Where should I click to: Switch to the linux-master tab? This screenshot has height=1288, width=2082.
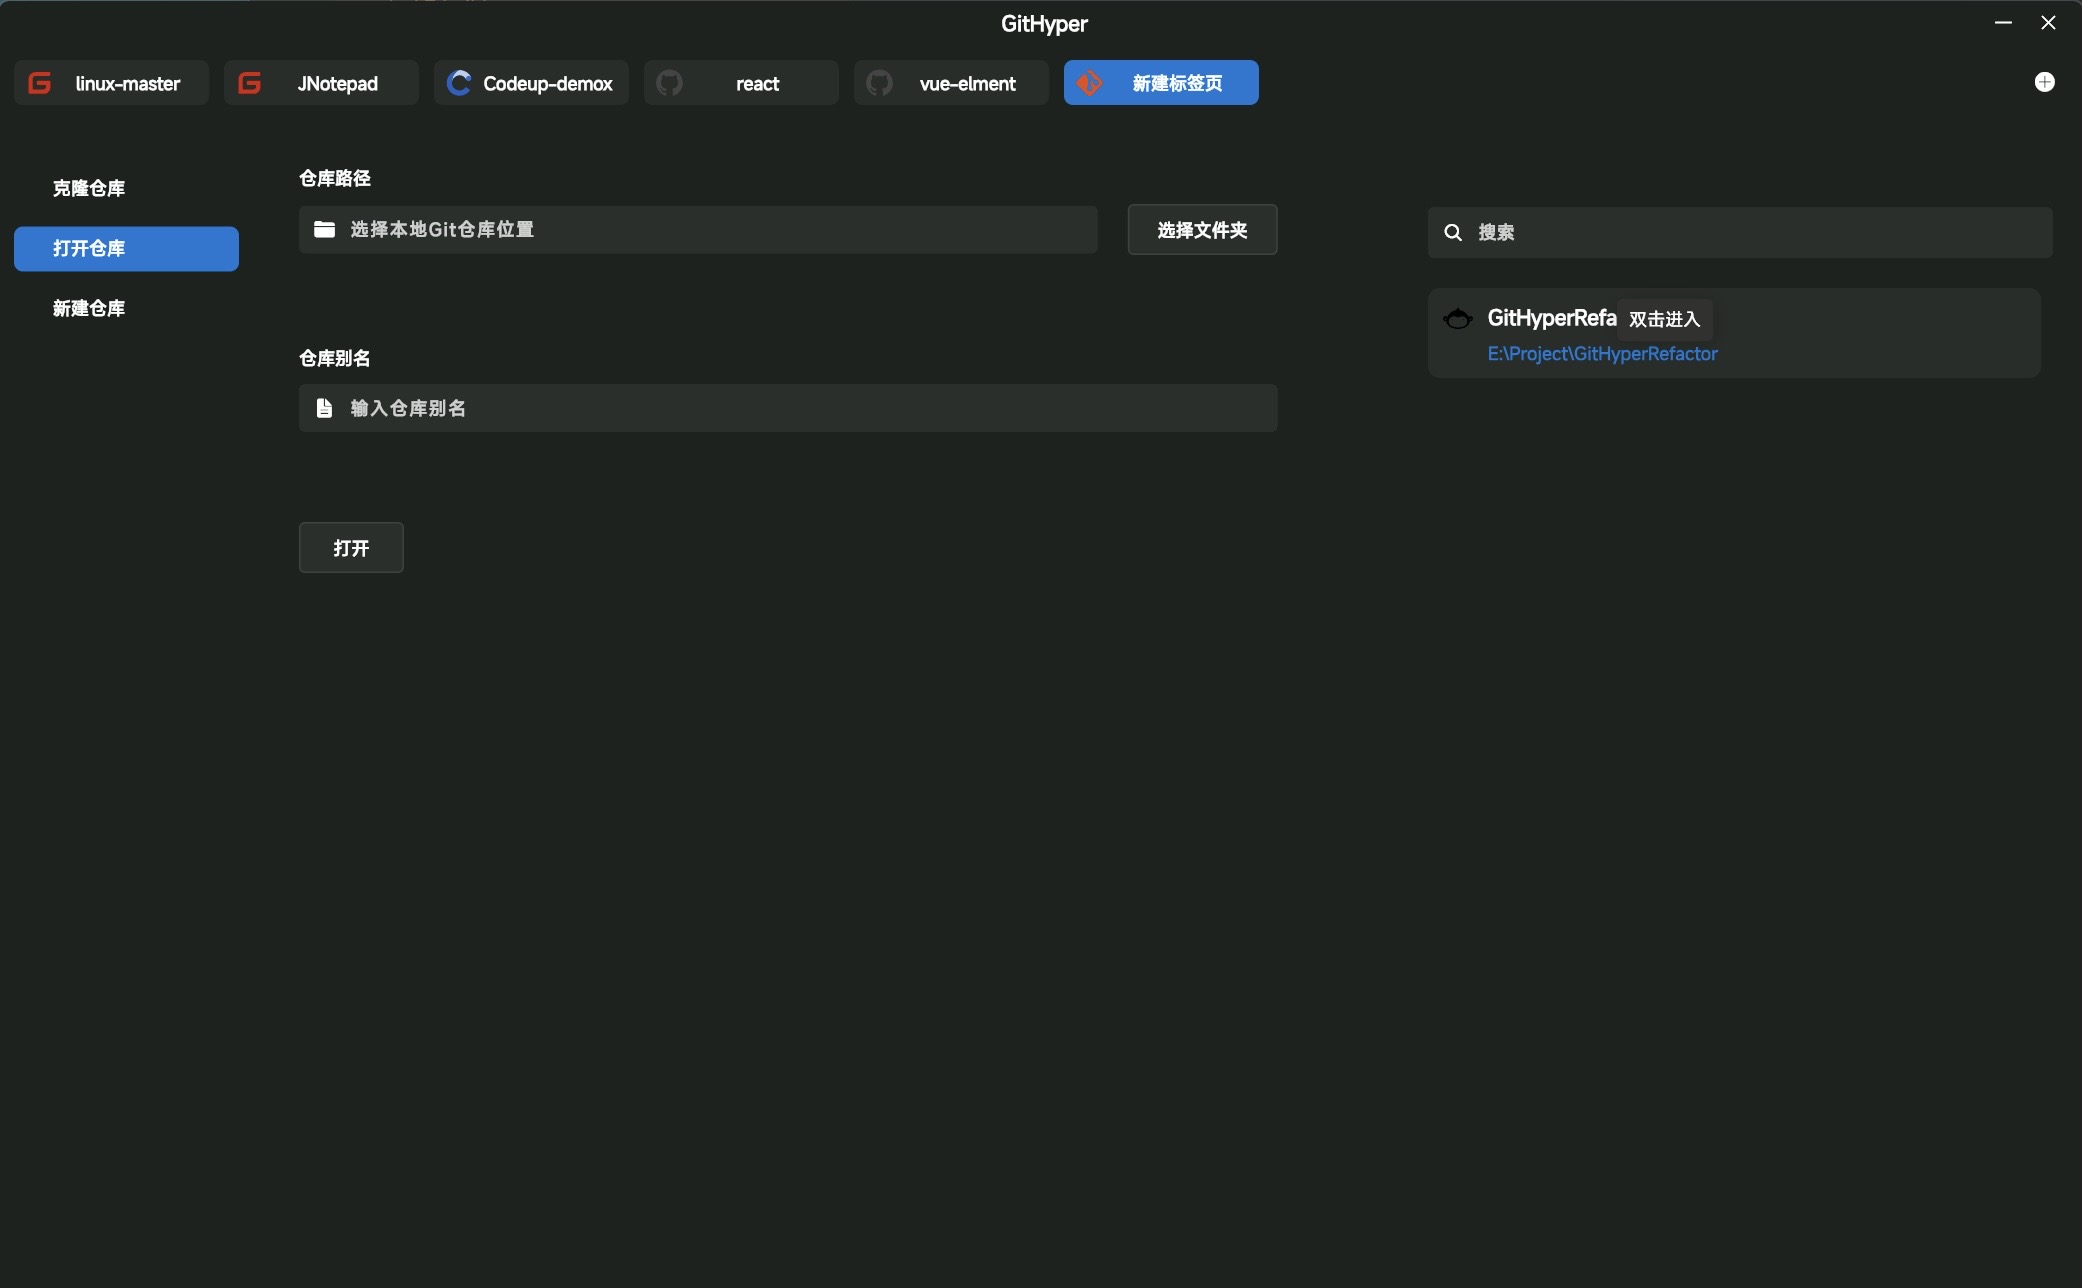(x=111, y=83)
